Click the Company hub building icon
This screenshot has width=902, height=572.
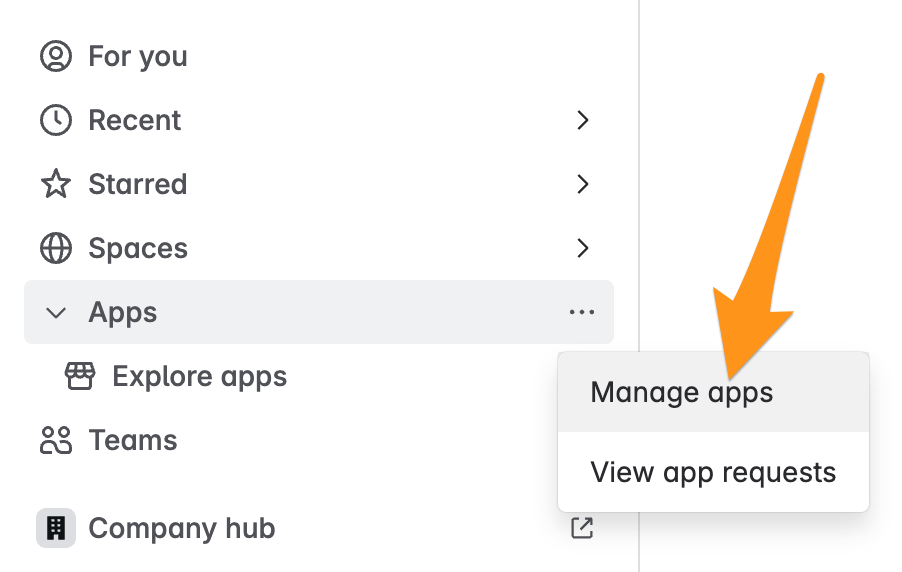pyautogui.click(x=56, y=528)
